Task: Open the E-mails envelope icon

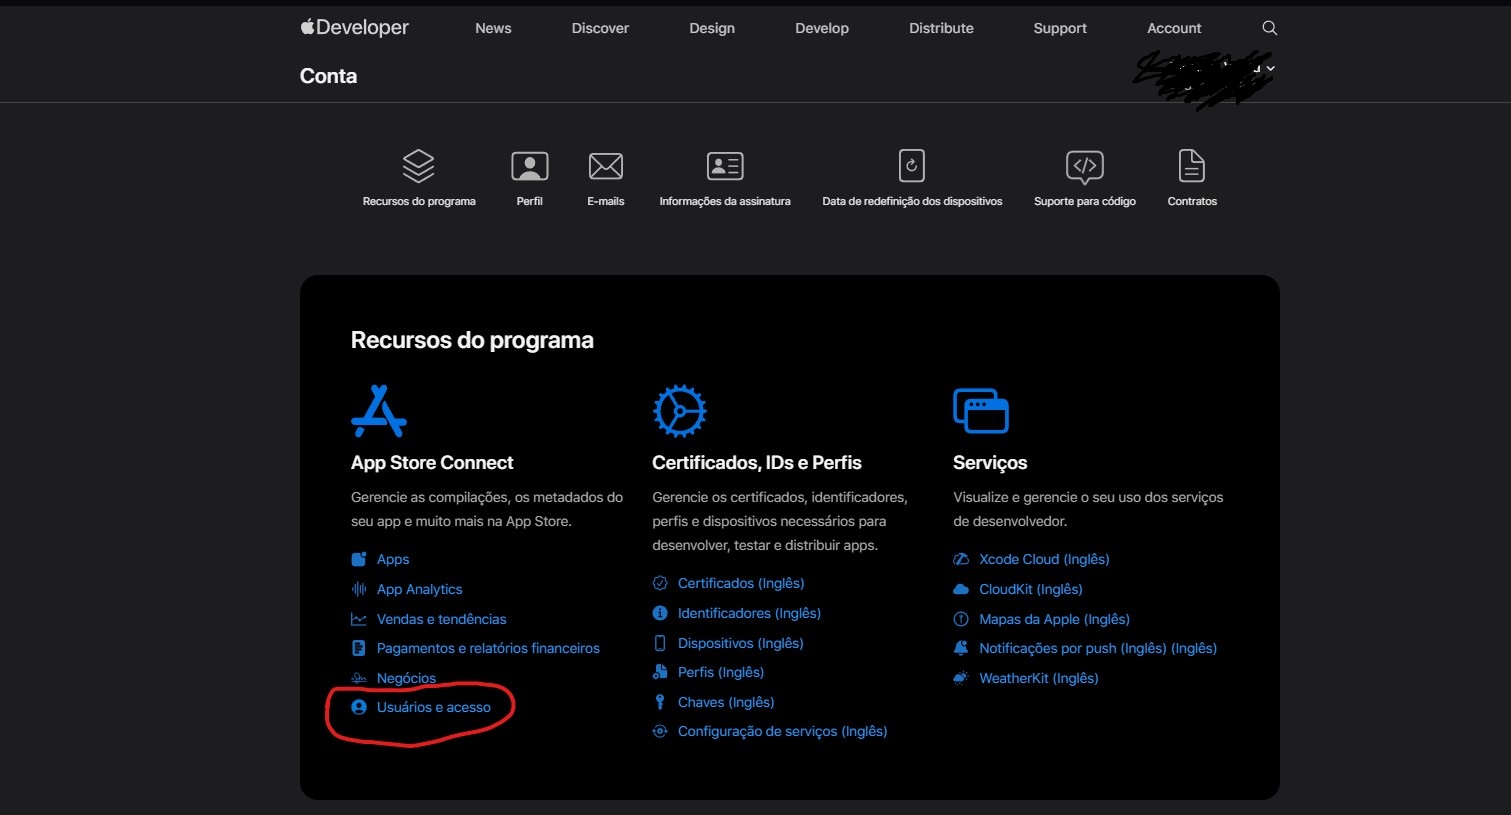Action: point(605,166)
